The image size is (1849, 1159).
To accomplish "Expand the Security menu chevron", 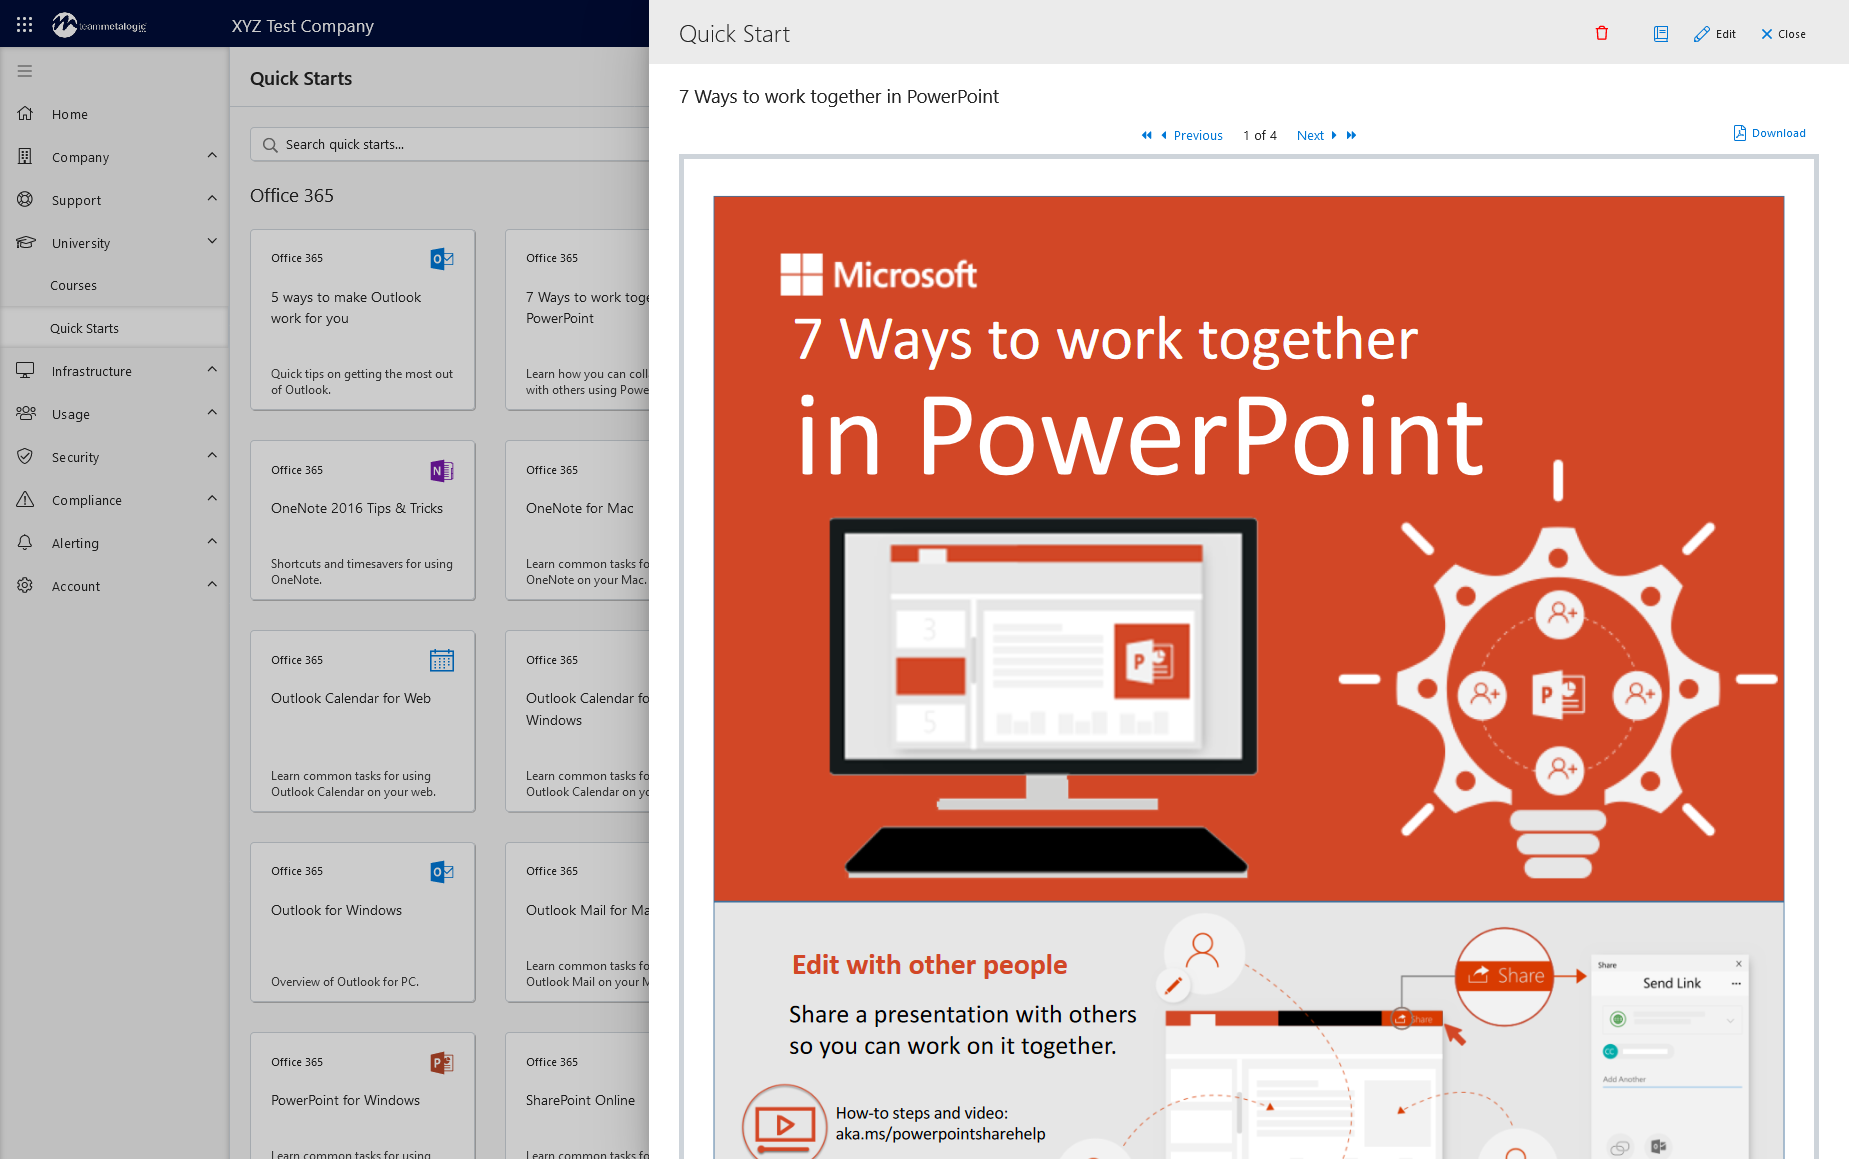I will click(212, 455).
